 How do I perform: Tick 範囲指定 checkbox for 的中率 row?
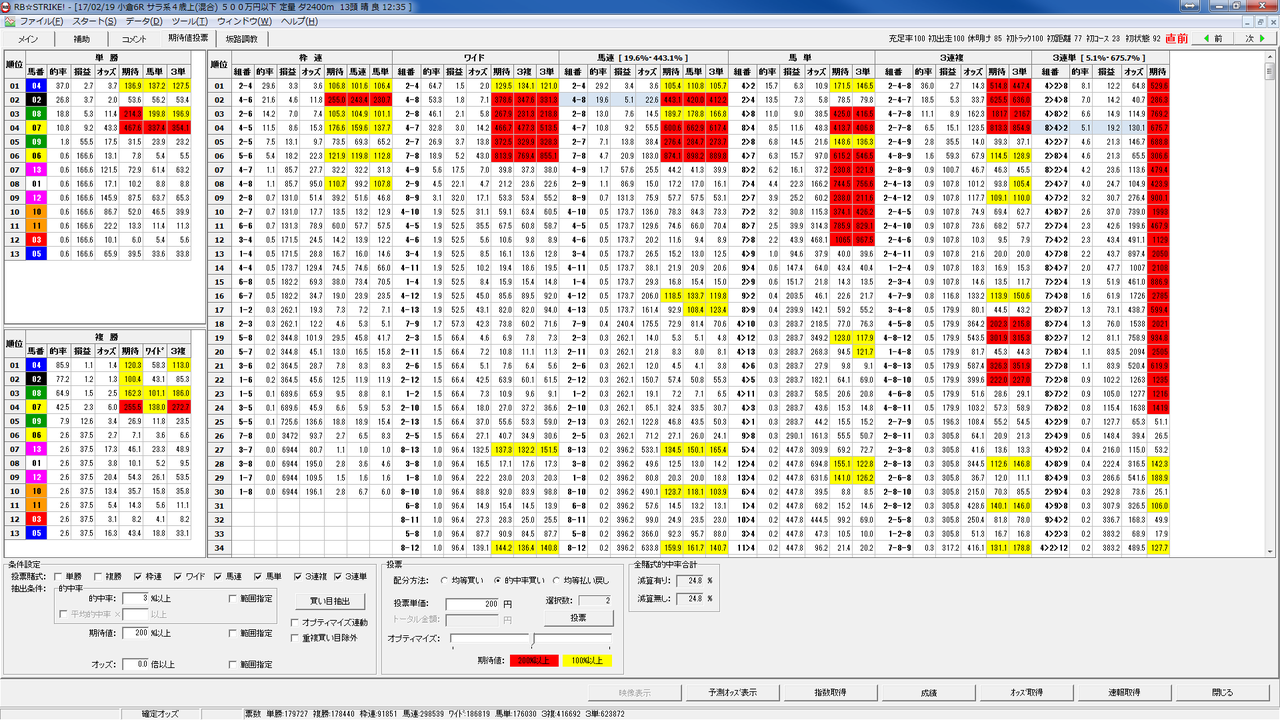pos(233,599)
